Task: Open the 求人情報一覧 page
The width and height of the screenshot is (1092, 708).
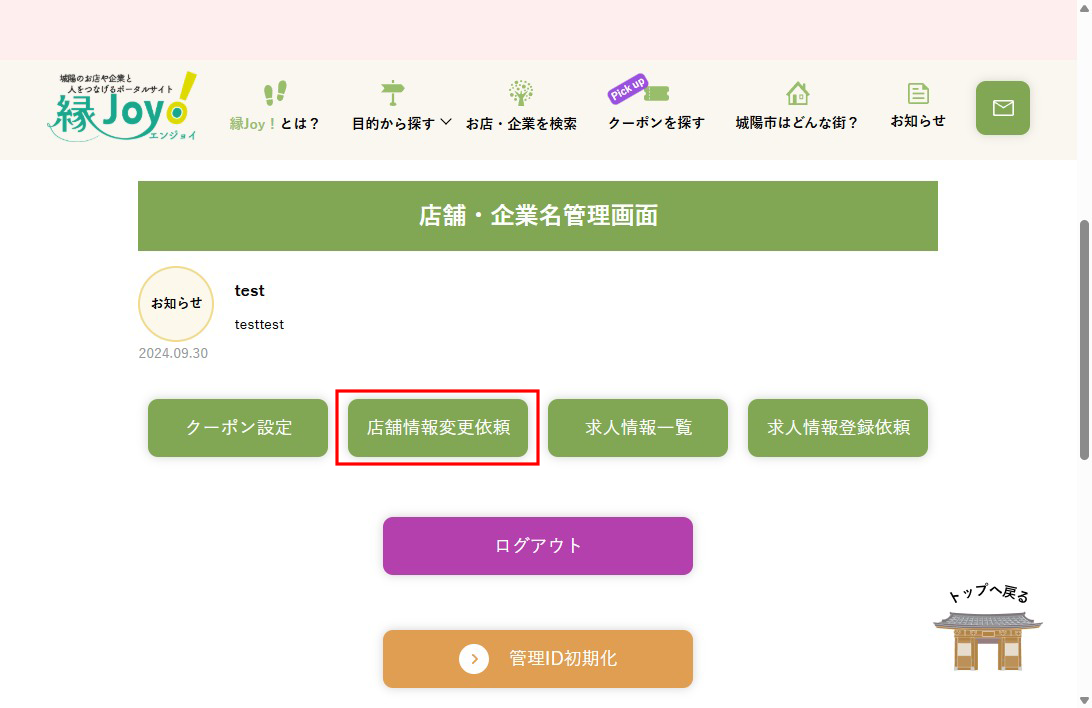Action: pyautogui.click(x=637, y=427)
